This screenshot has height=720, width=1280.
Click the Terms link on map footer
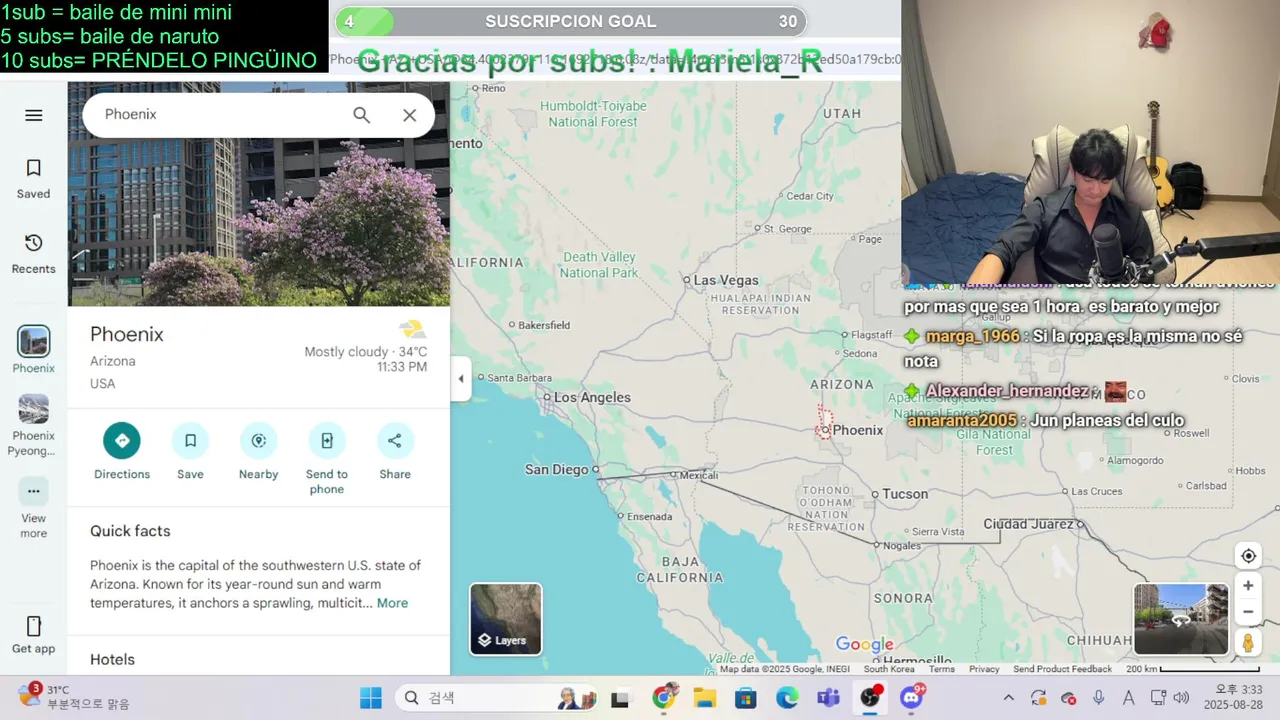tap(942, 669)
